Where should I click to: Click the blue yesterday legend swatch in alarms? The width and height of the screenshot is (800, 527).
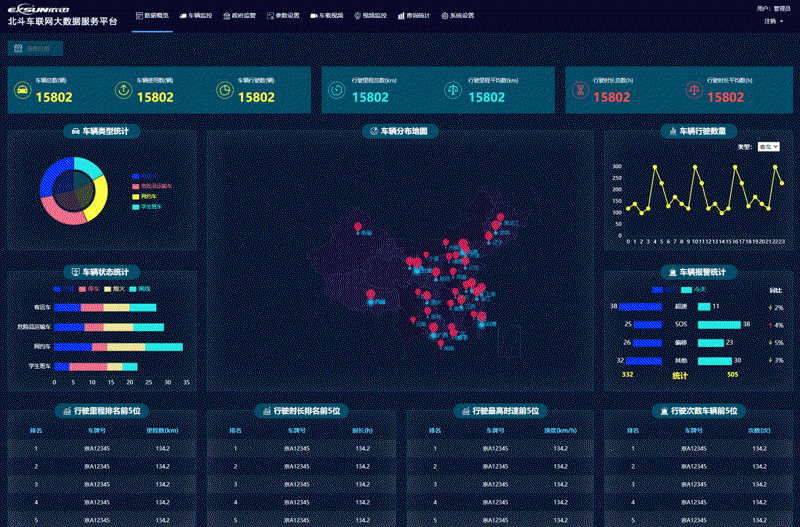(x=657, y=290)
